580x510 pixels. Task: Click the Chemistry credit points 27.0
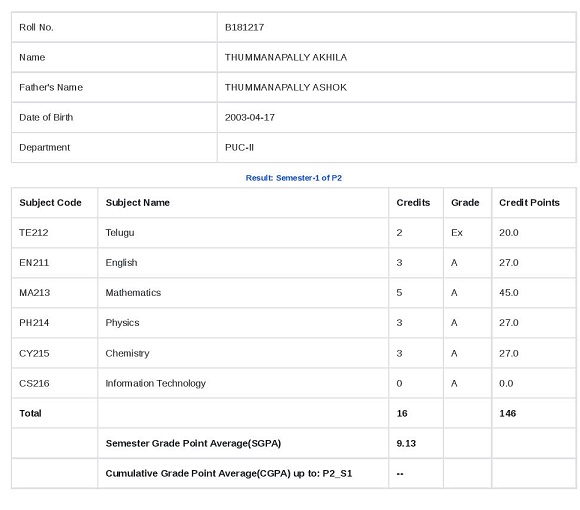(x=509, y=353)
